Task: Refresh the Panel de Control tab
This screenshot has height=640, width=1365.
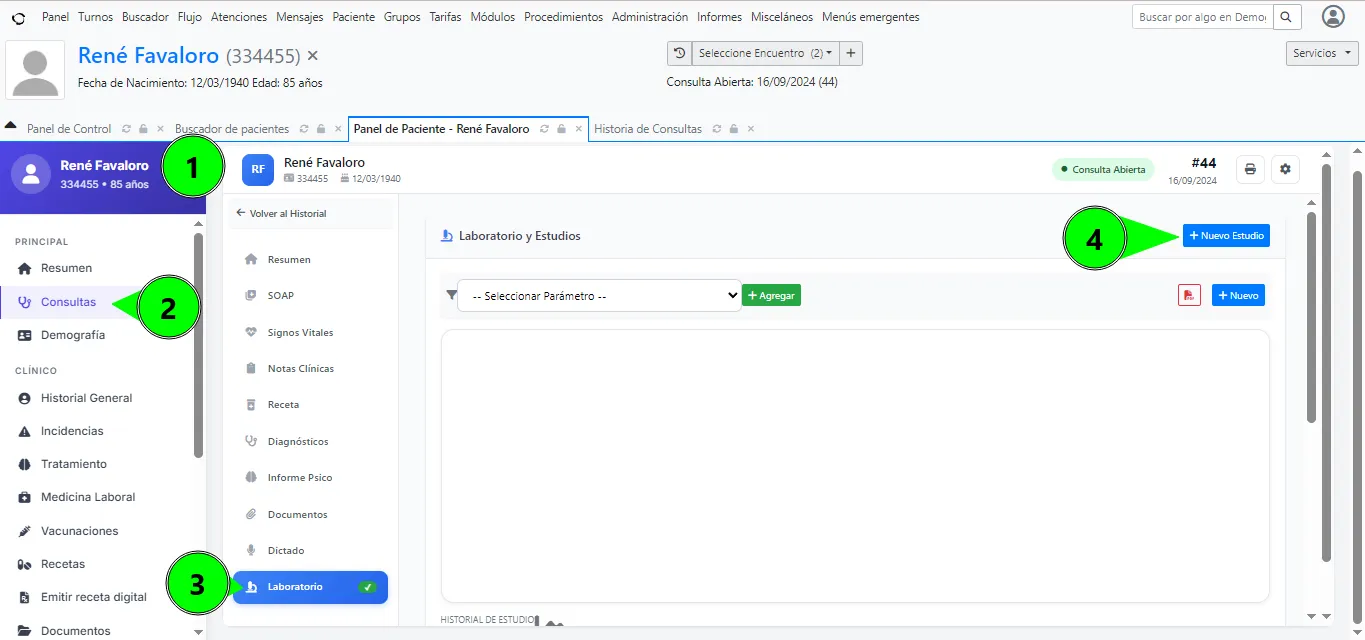Action: tap(126, 129)
